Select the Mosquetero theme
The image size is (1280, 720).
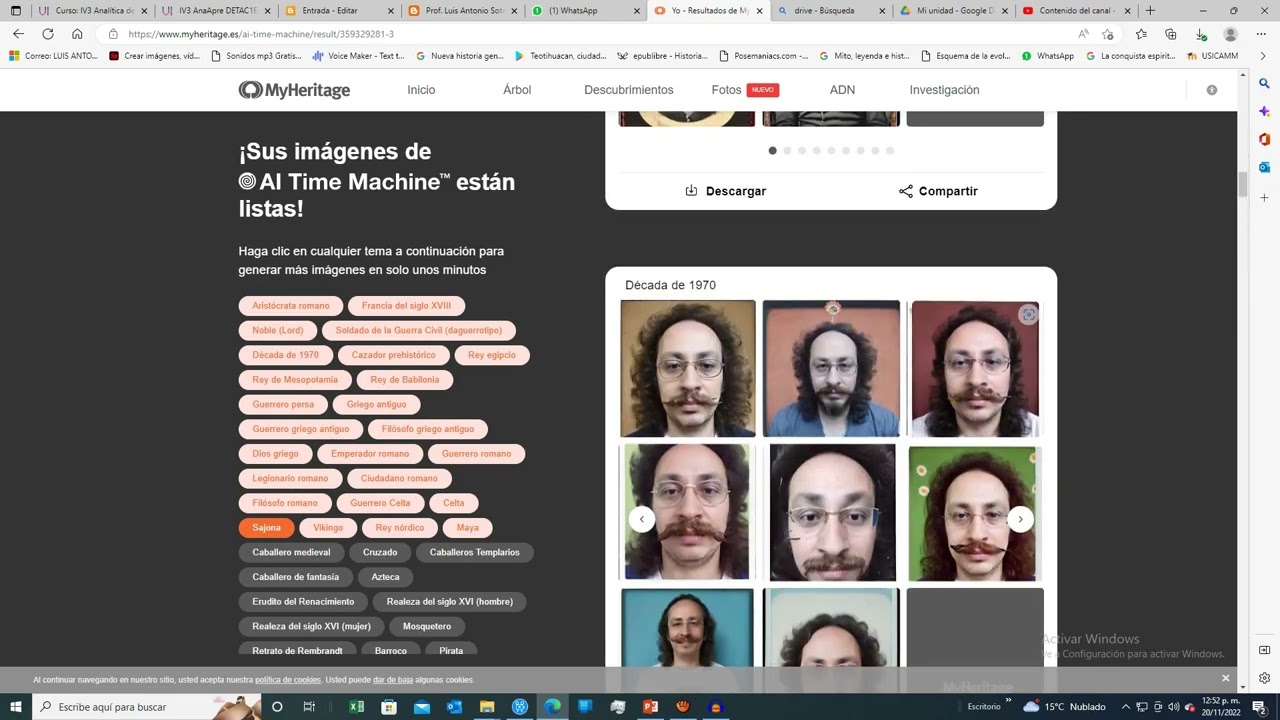(427, 626)
